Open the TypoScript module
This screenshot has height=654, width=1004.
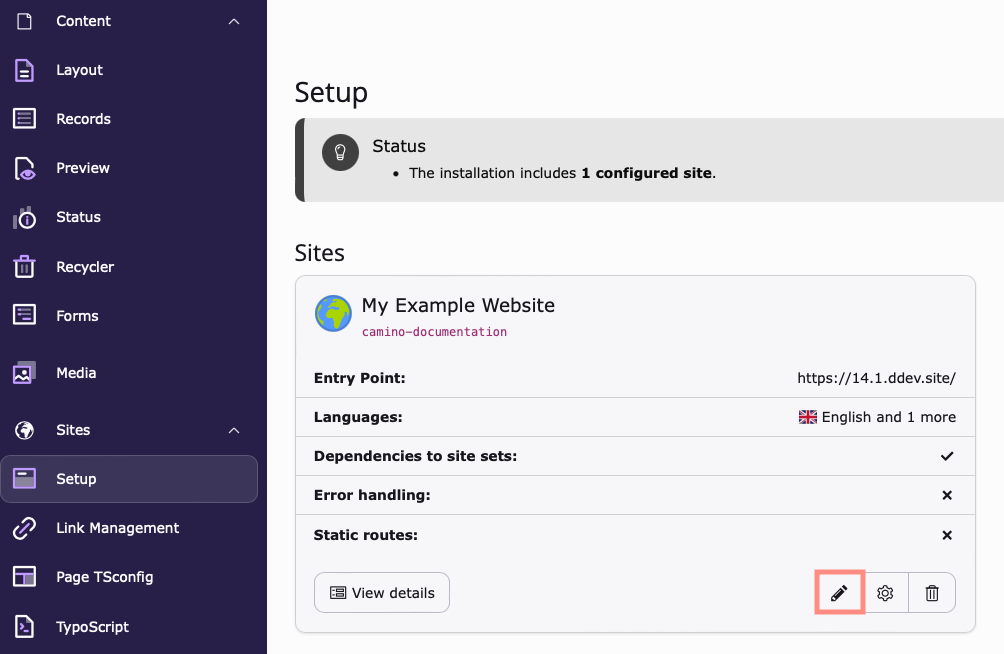(x=94, y=626)
